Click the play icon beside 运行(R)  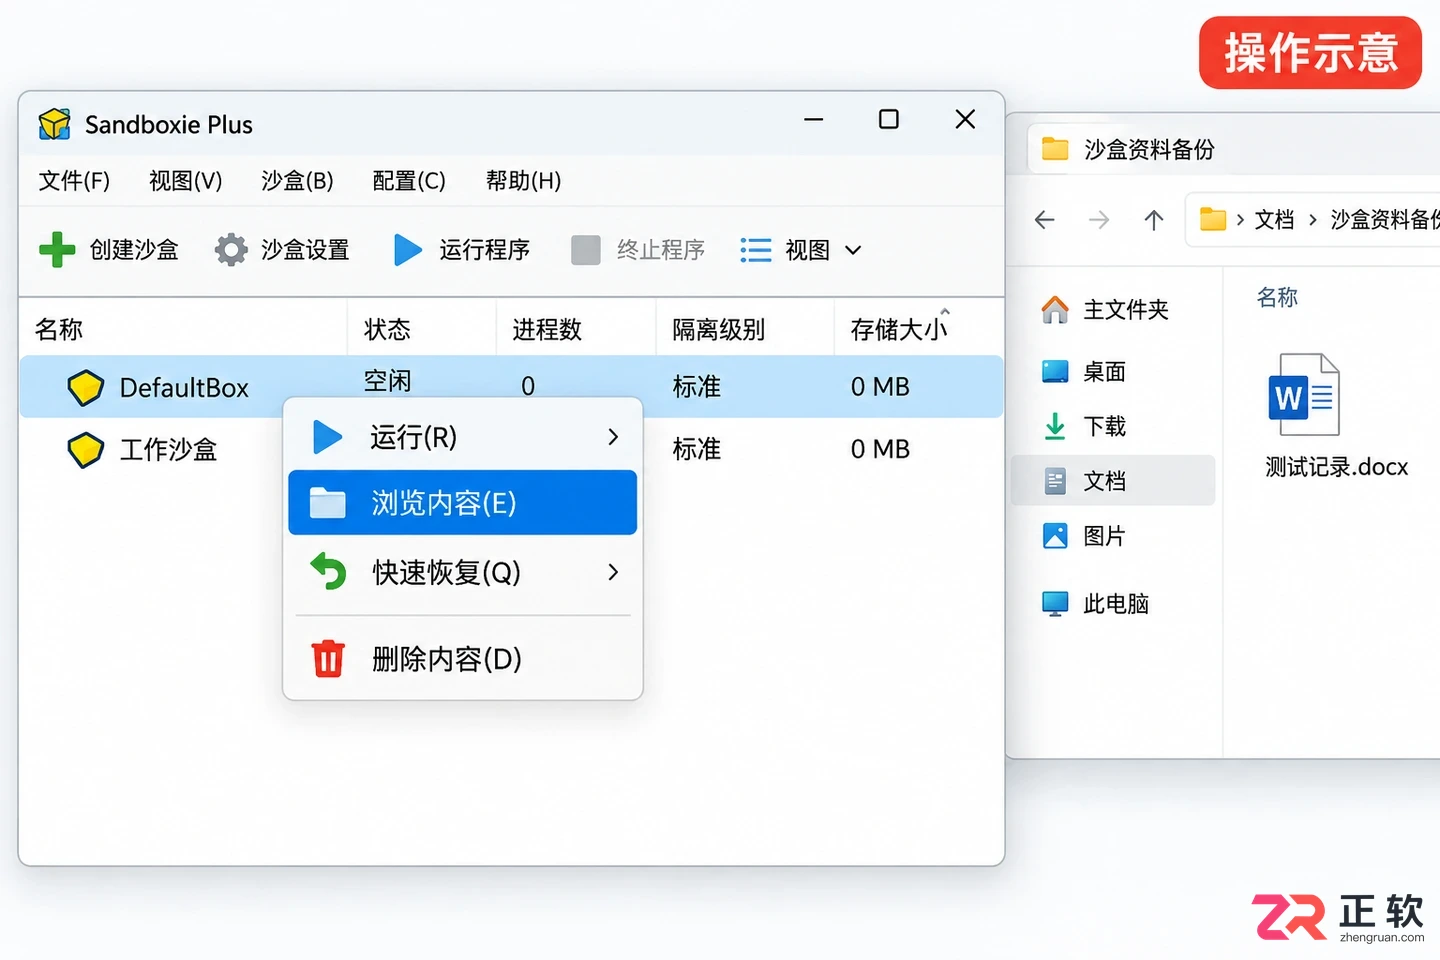327,437
